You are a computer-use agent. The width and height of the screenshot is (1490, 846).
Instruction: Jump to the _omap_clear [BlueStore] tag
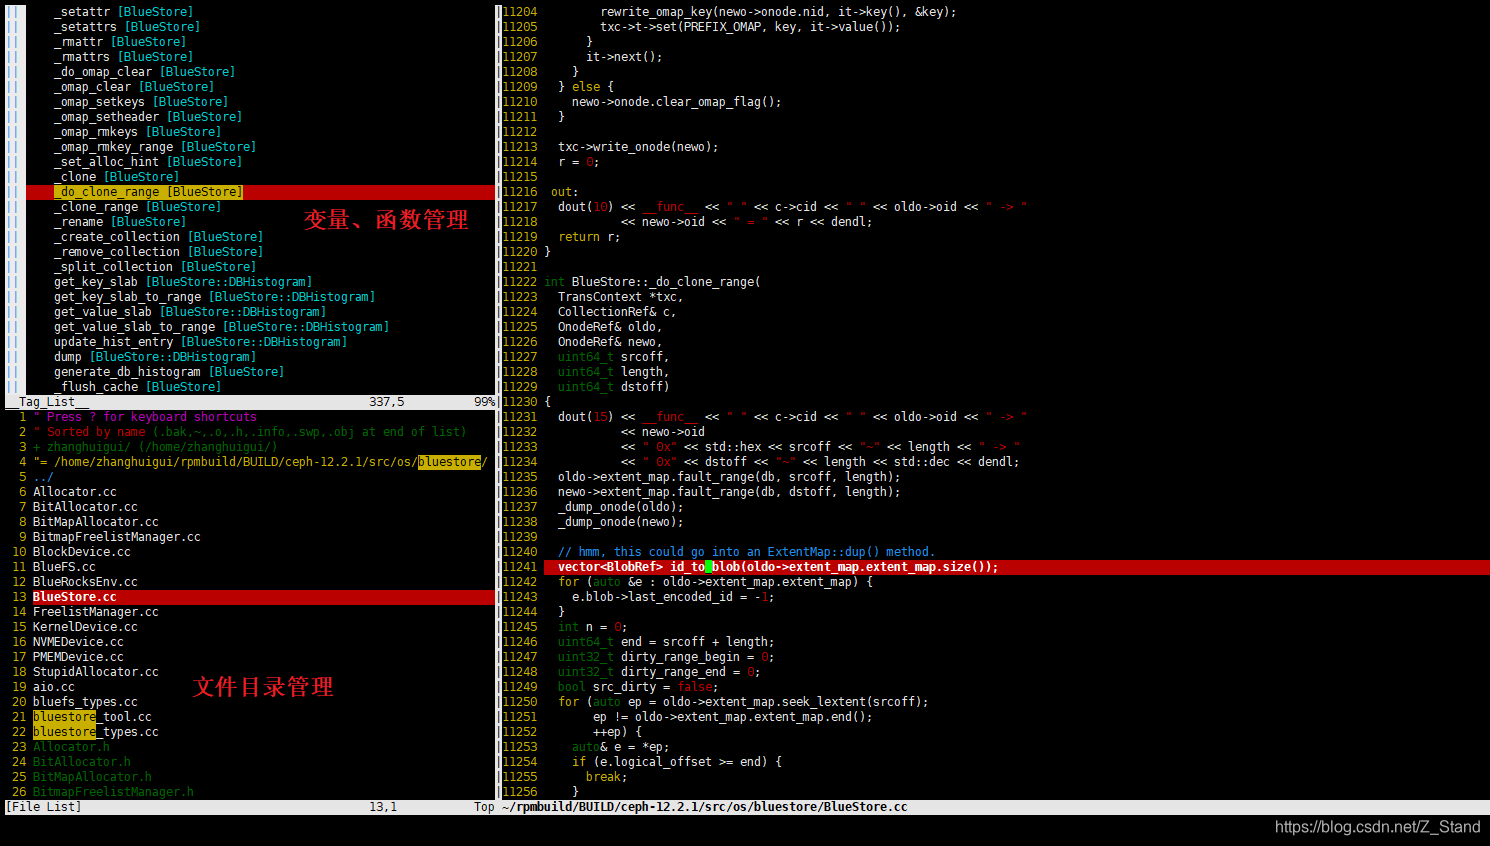(x=134, y=87)
